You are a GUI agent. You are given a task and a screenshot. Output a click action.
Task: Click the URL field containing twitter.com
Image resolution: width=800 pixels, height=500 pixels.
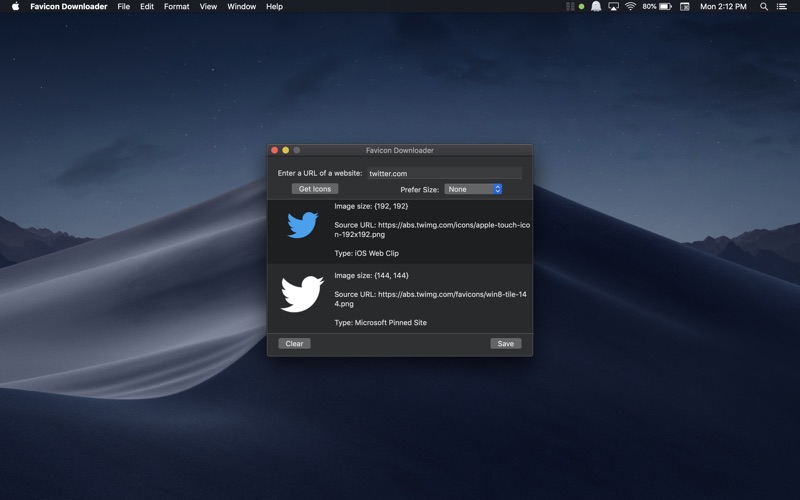click(x=444, y=173)
